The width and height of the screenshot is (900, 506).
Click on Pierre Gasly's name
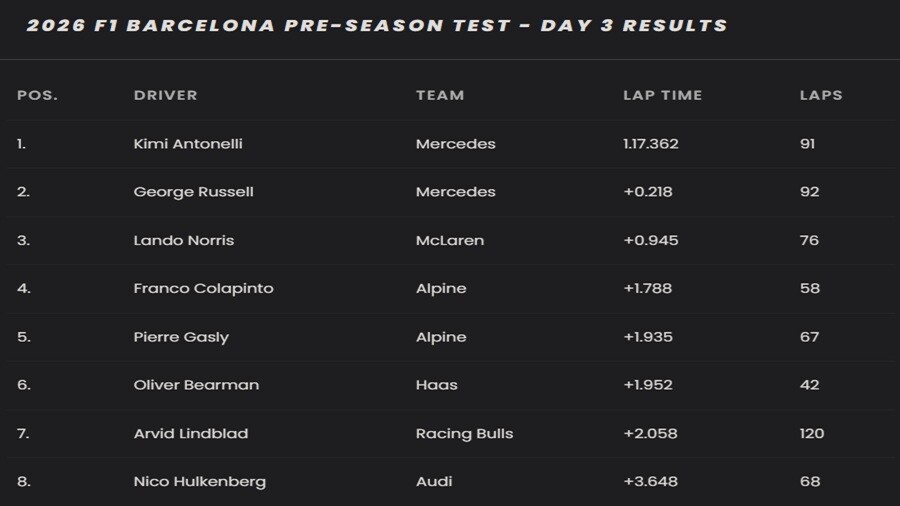181,337
